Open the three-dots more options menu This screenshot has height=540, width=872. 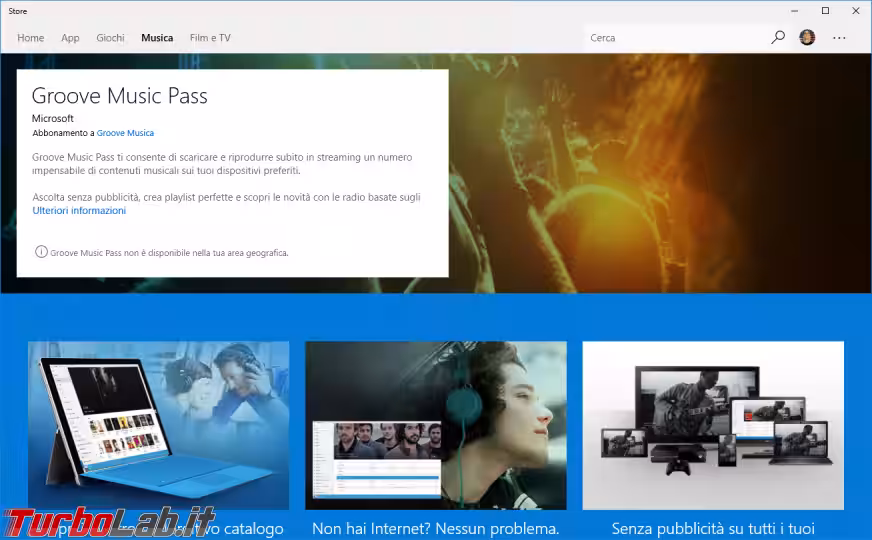tap(839, 38)
